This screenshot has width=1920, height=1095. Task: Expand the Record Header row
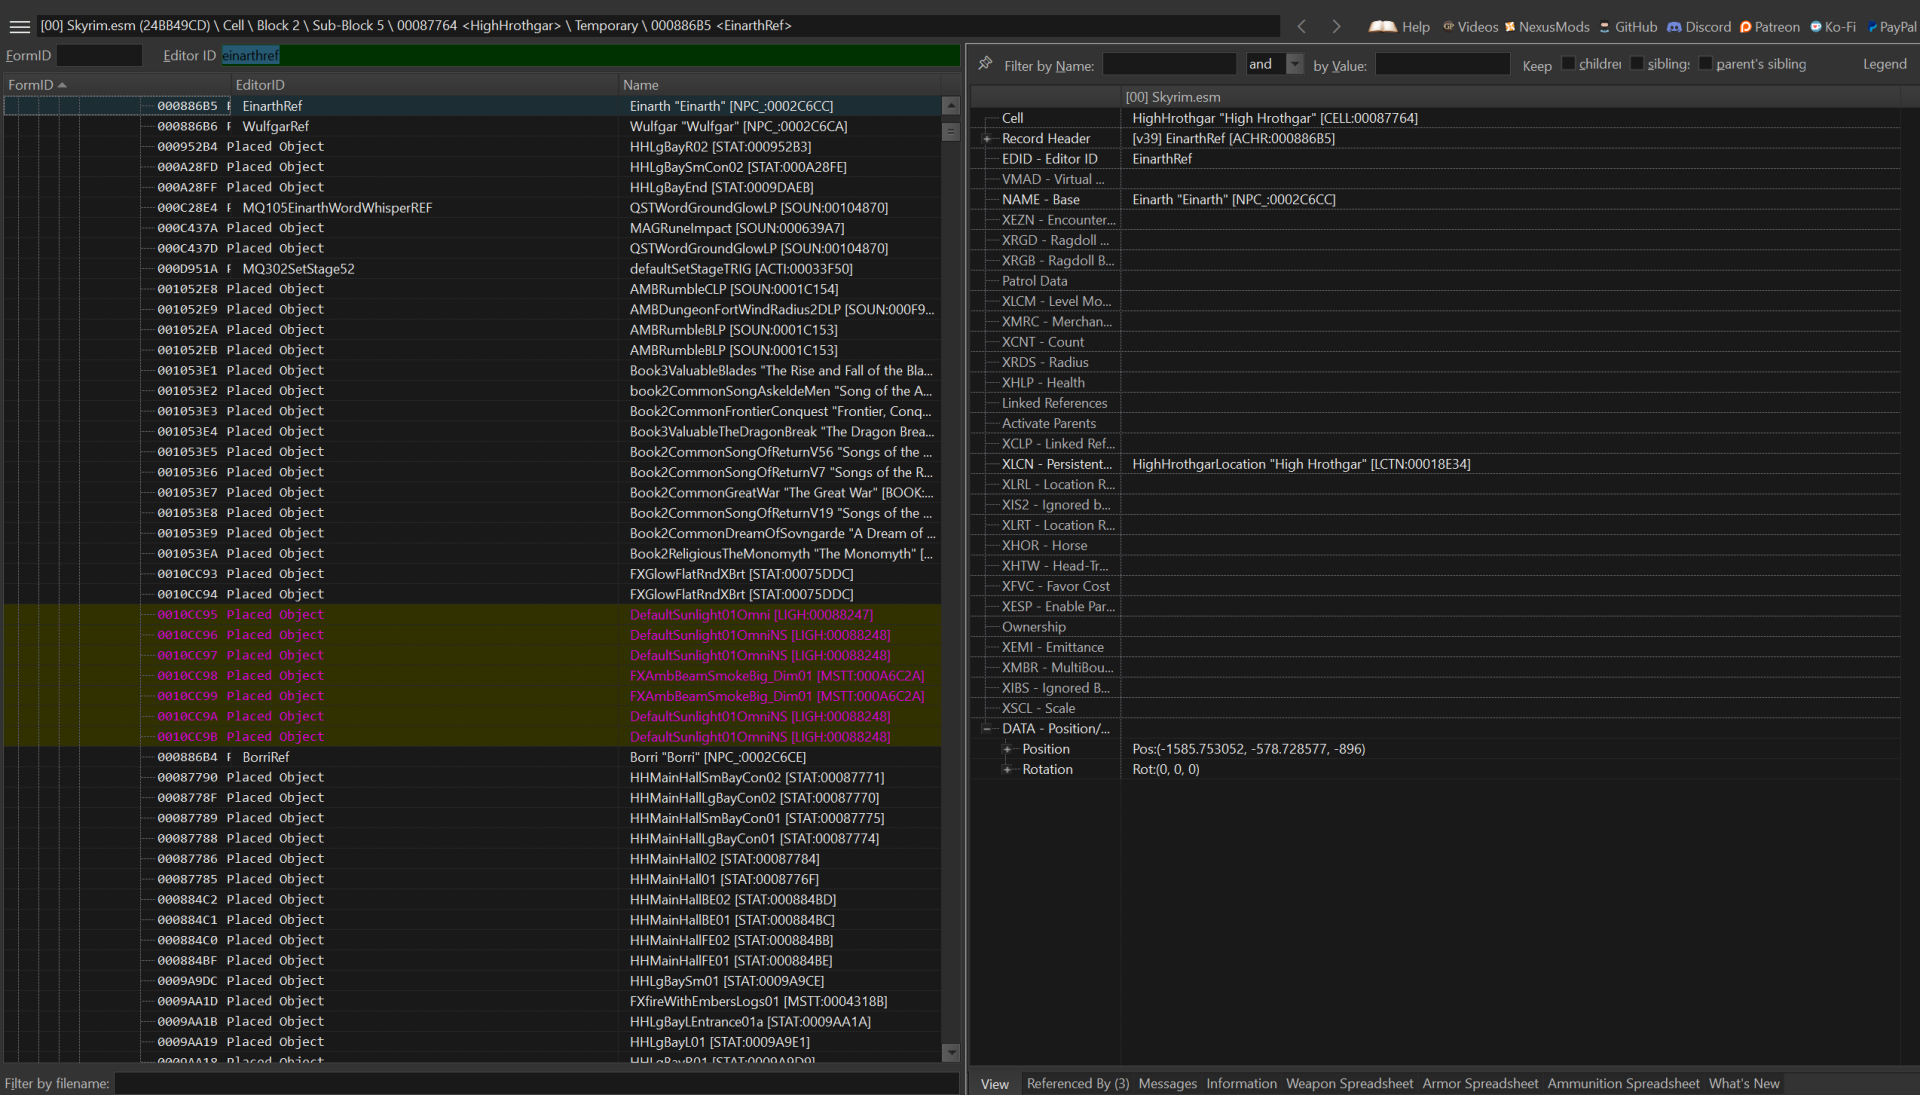[x=987, y=139]
